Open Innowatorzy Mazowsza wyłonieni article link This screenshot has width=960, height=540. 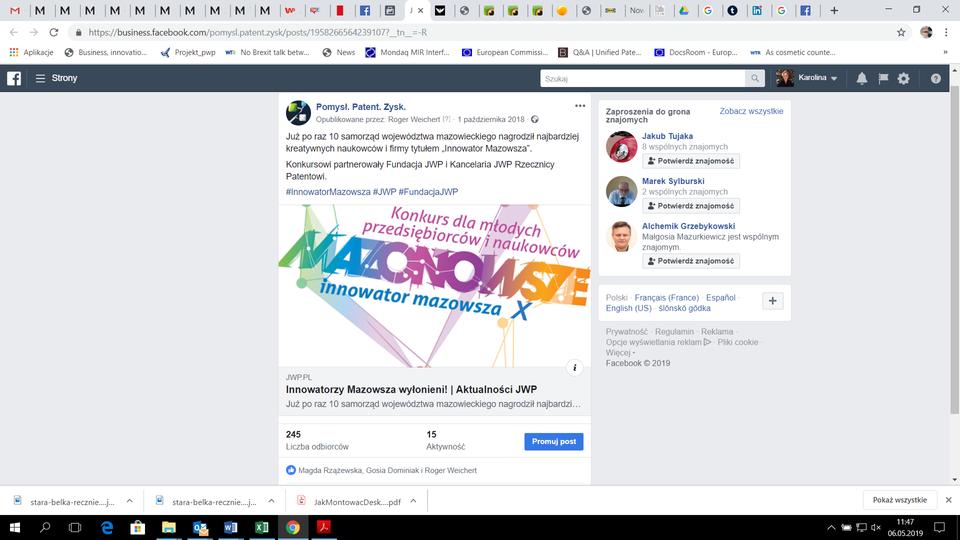click(x=411, y=389)
